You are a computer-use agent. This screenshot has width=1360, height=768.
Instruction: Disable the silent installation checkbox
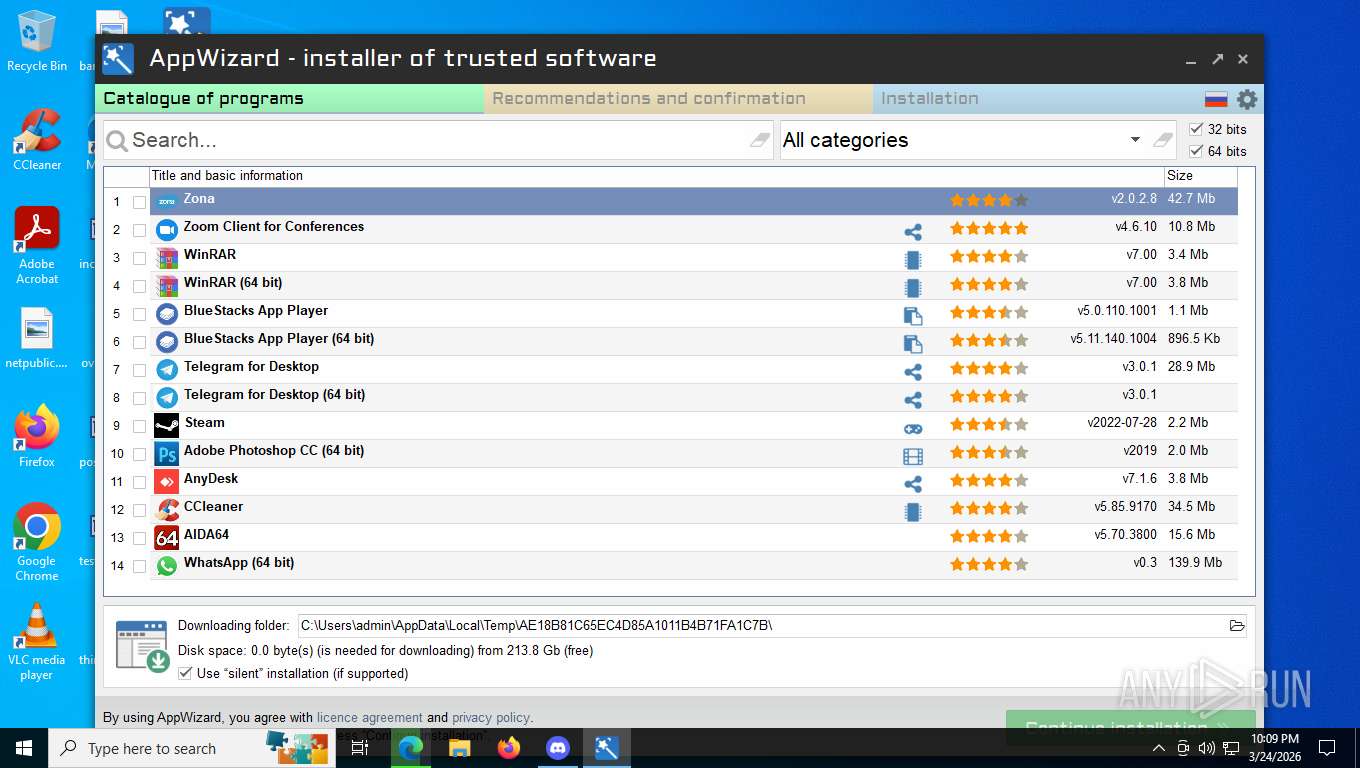(185, 673)
